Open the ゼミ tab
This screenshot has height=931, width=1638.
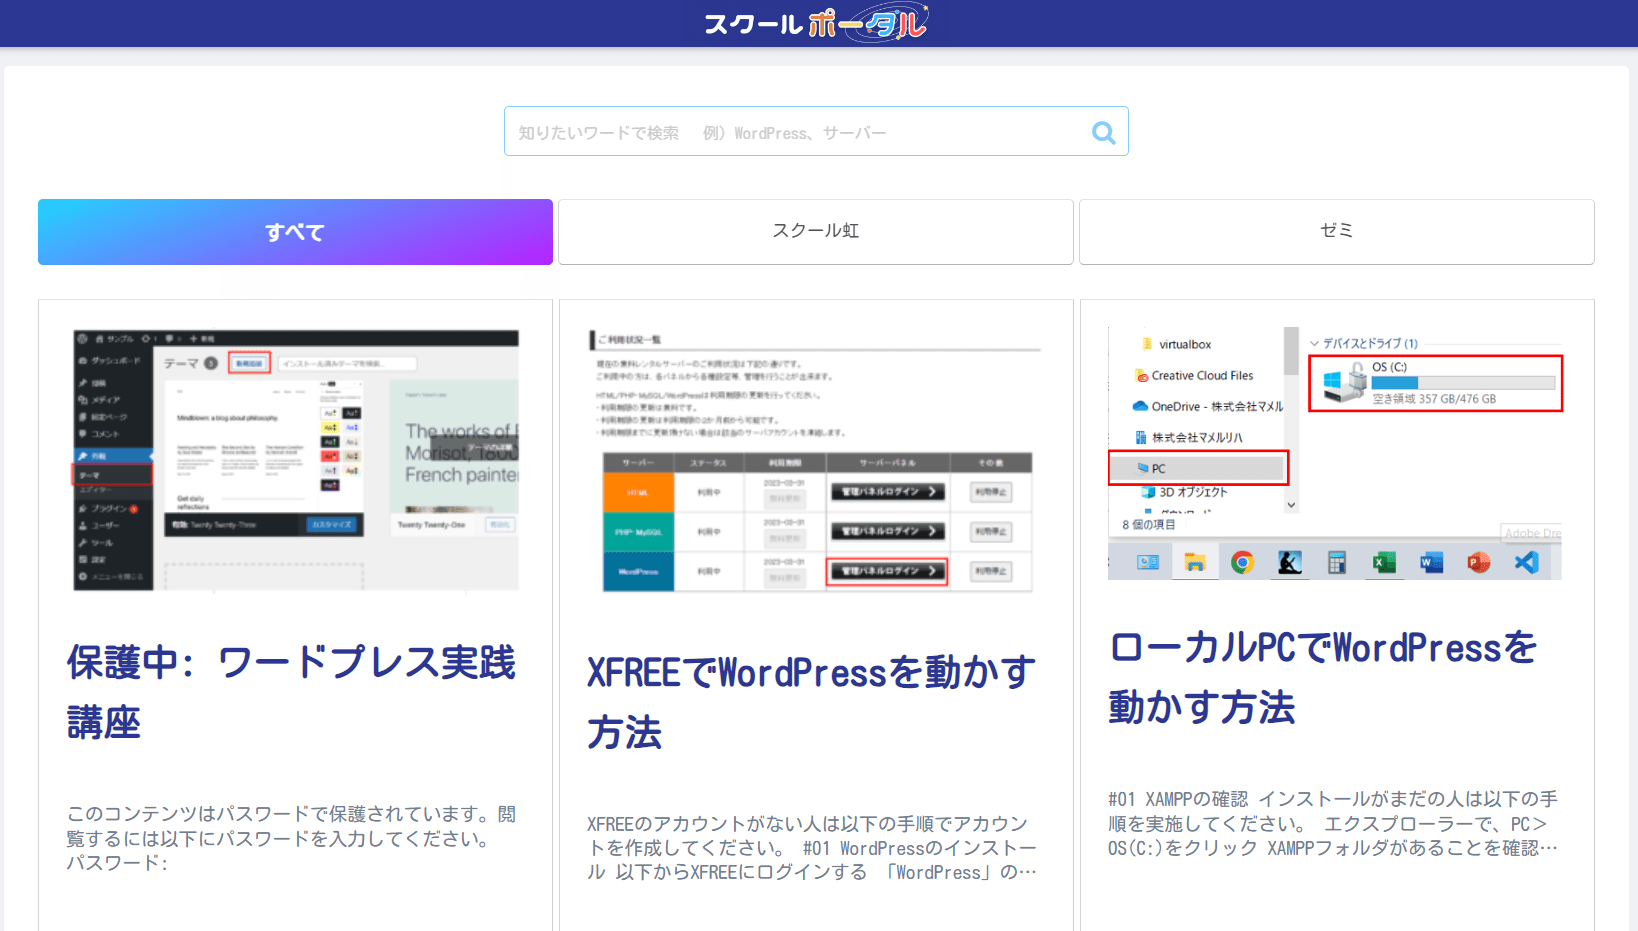[x=1337, y=232]
